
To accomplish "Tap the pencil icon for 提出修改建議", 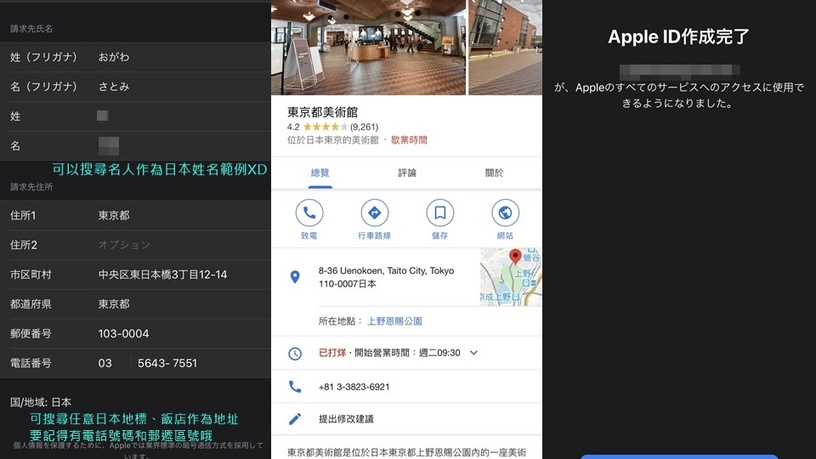I will 295,419.
